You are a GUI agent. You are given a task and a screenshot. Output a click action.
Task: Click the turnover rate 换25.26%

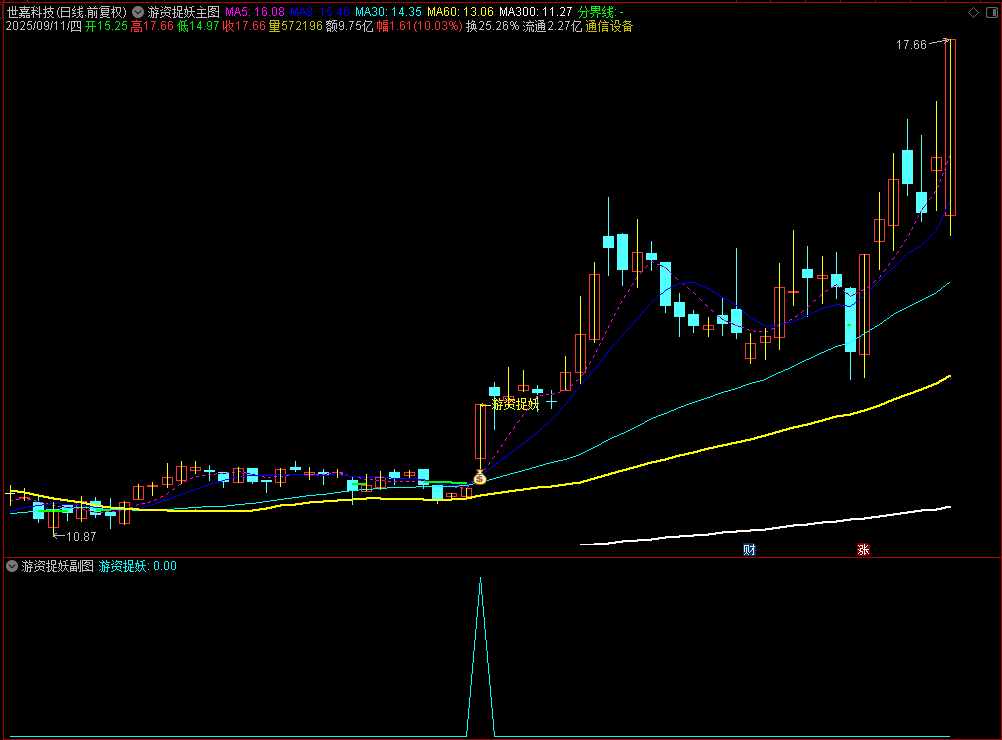click(x=493, y=26)
